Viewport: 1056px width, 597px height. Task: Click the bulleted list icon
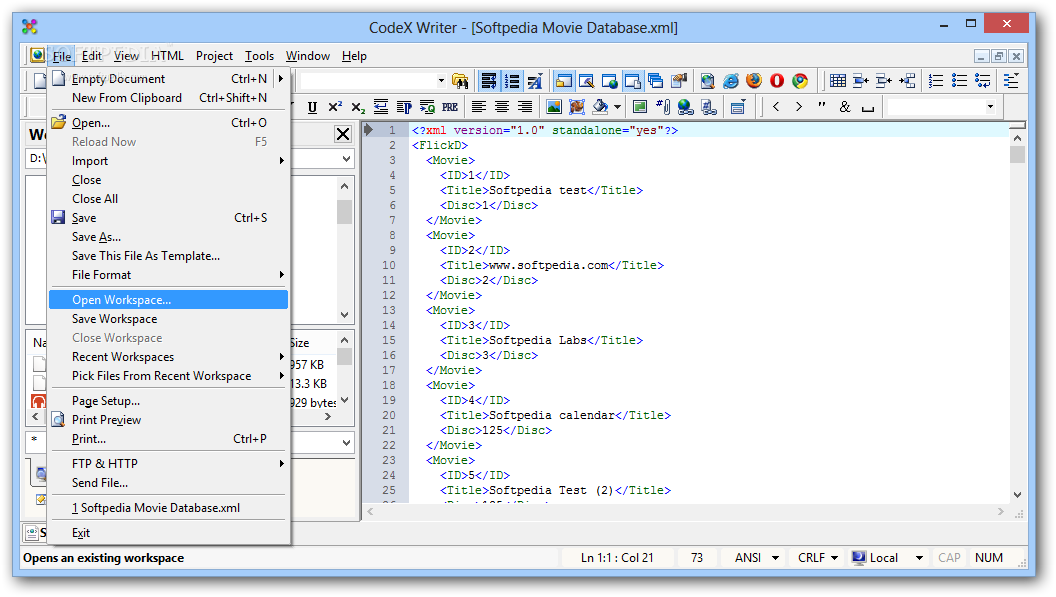(x=959, y=82)
